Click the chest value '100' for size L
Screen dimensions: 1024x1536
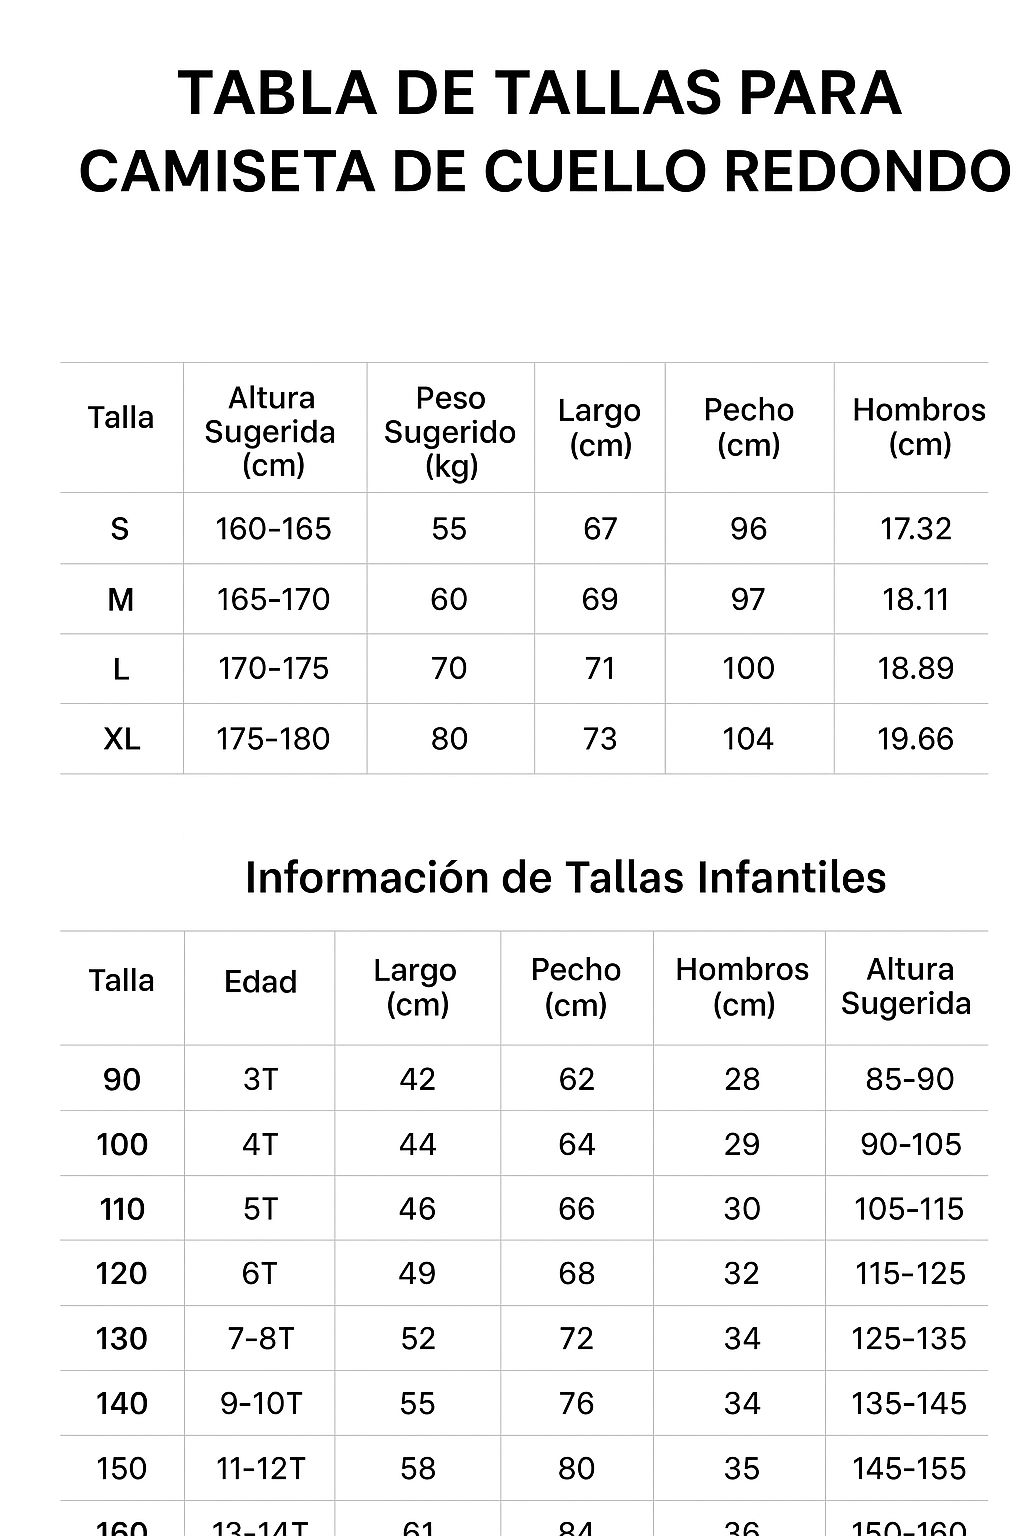click(x=748, y=668)
